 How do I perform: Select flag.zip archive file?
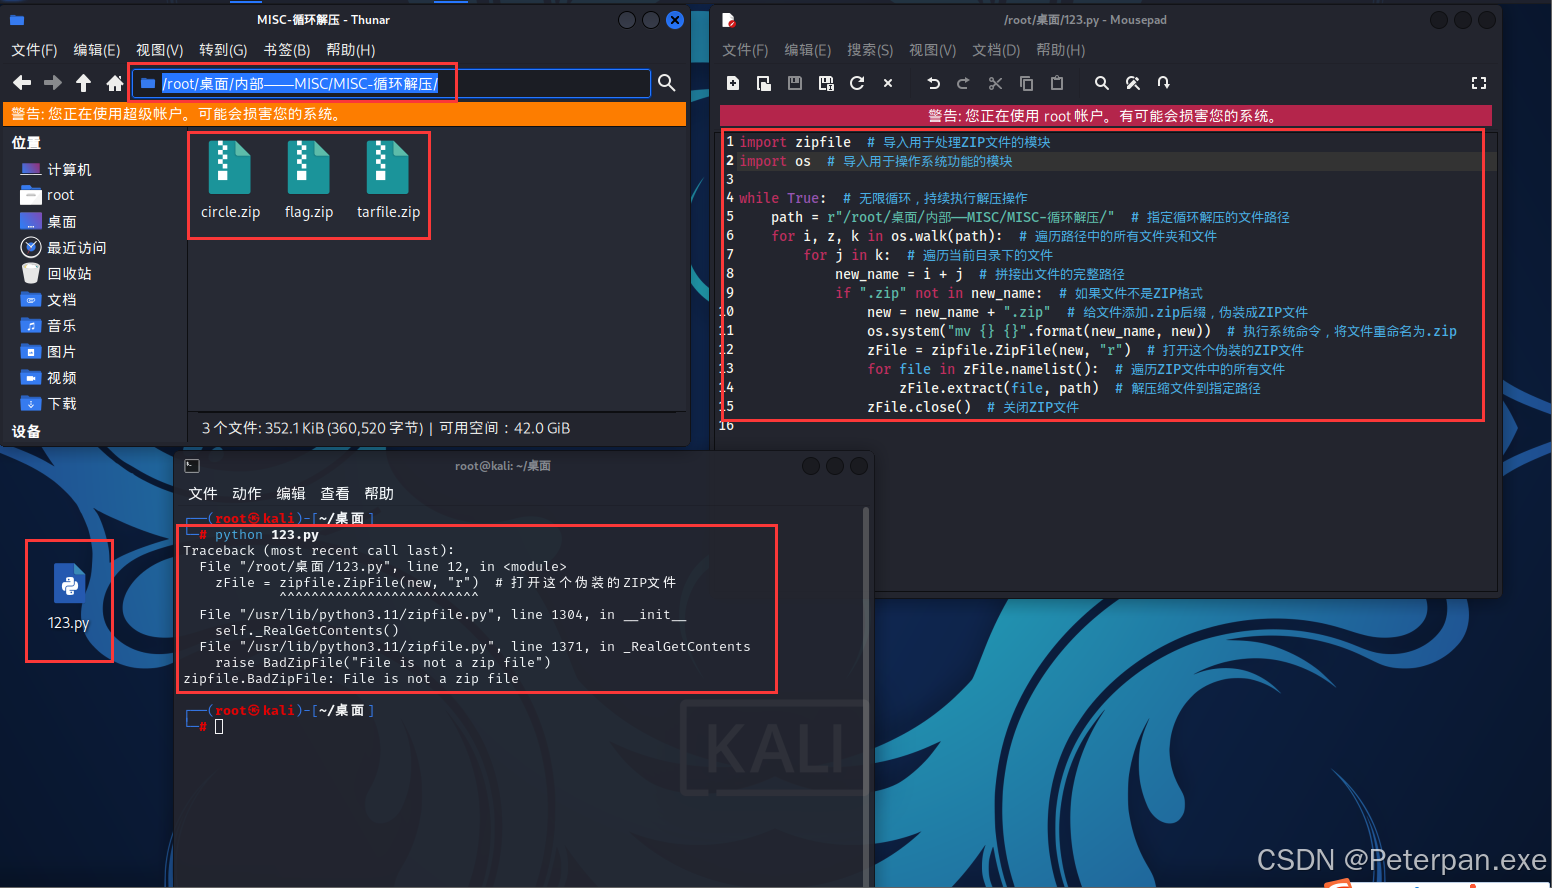point(309,181)
